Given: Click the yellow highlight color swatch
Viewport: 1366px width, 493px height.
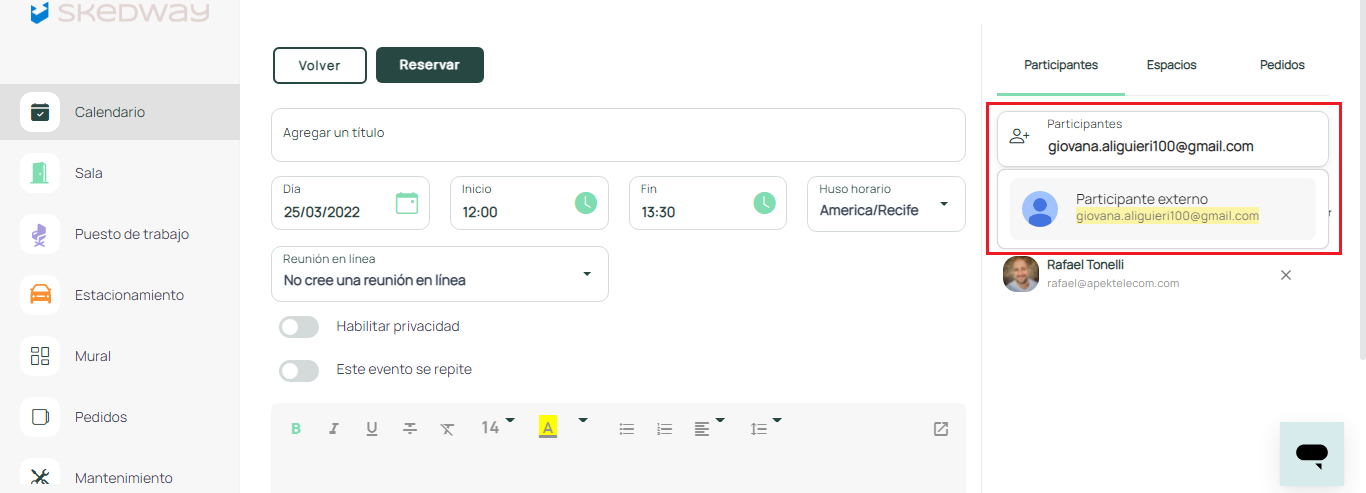Looking at the screenshot, I should point(547,427).
